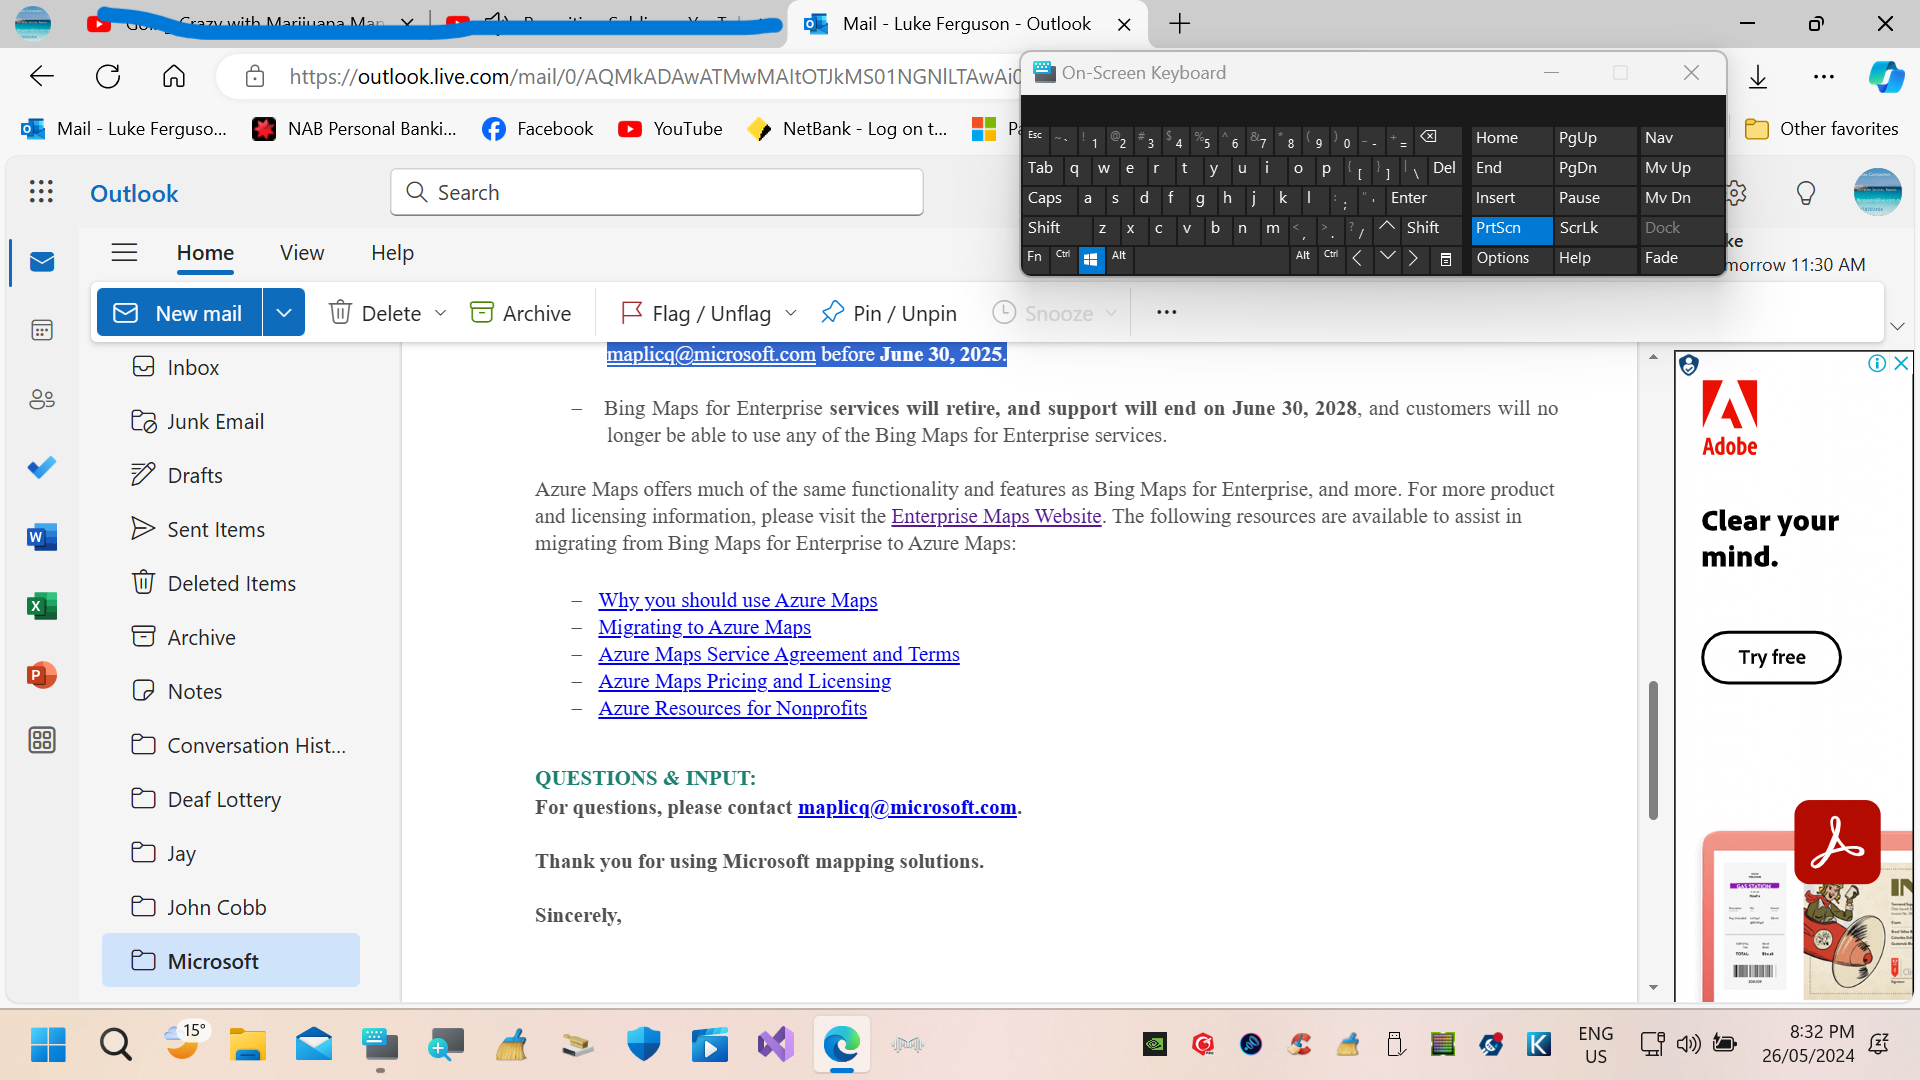This screenshot has height=1080, width=1920.
Task: Toggle Windows key on On-Screen Keyboard
Action: pyautogui.click(x=1091, y=259)
